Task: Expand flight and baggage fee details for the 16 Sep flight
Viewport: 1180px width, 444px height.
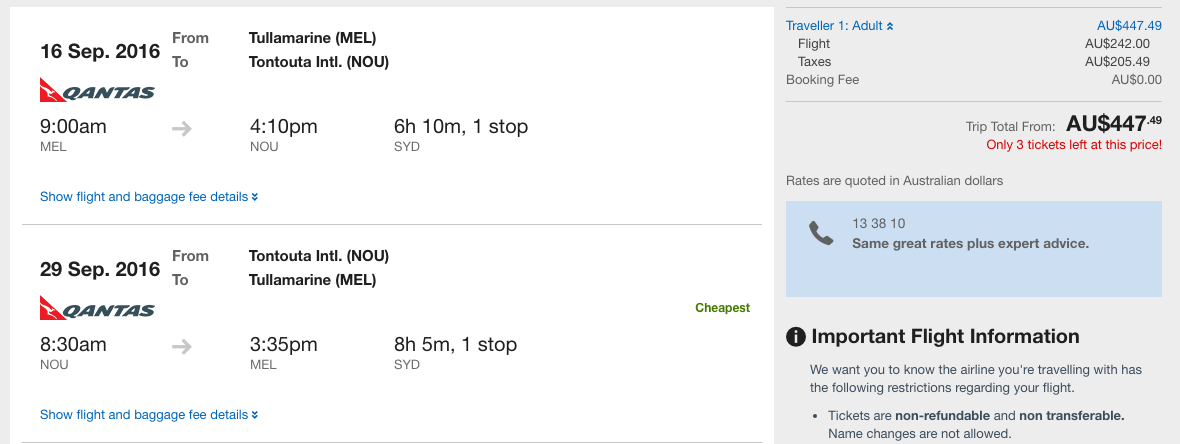Action: click(149, 197)
